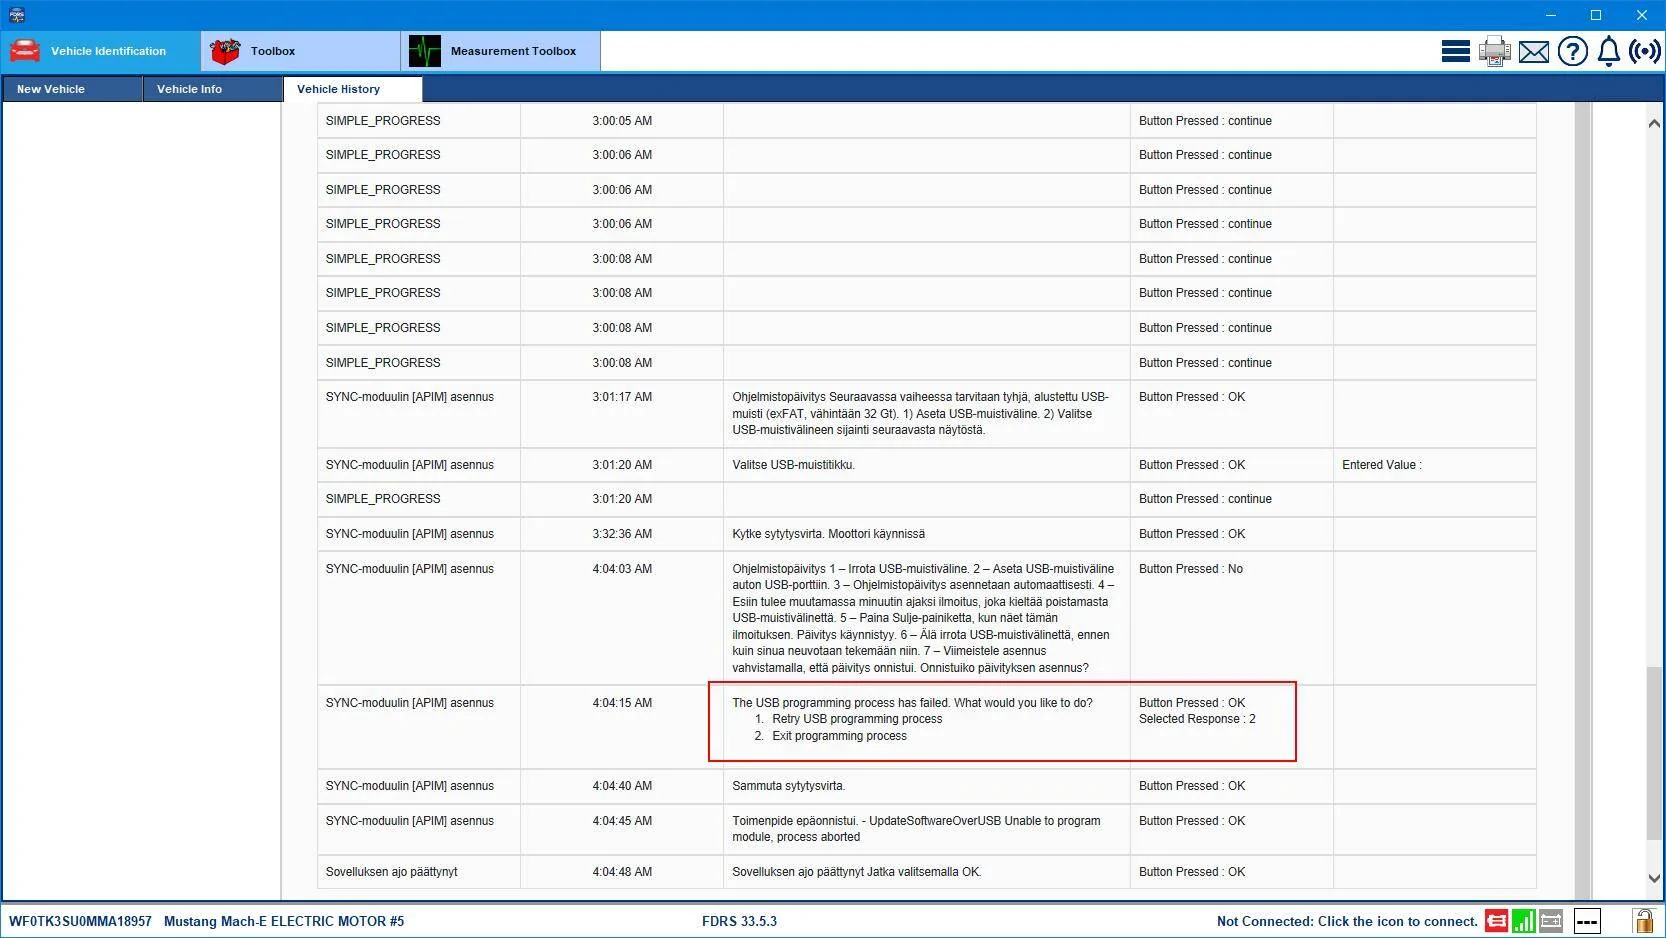Click 'The USB programming process has failed' line
This screenshot has width=1666, height=938.
click(912, 703)
